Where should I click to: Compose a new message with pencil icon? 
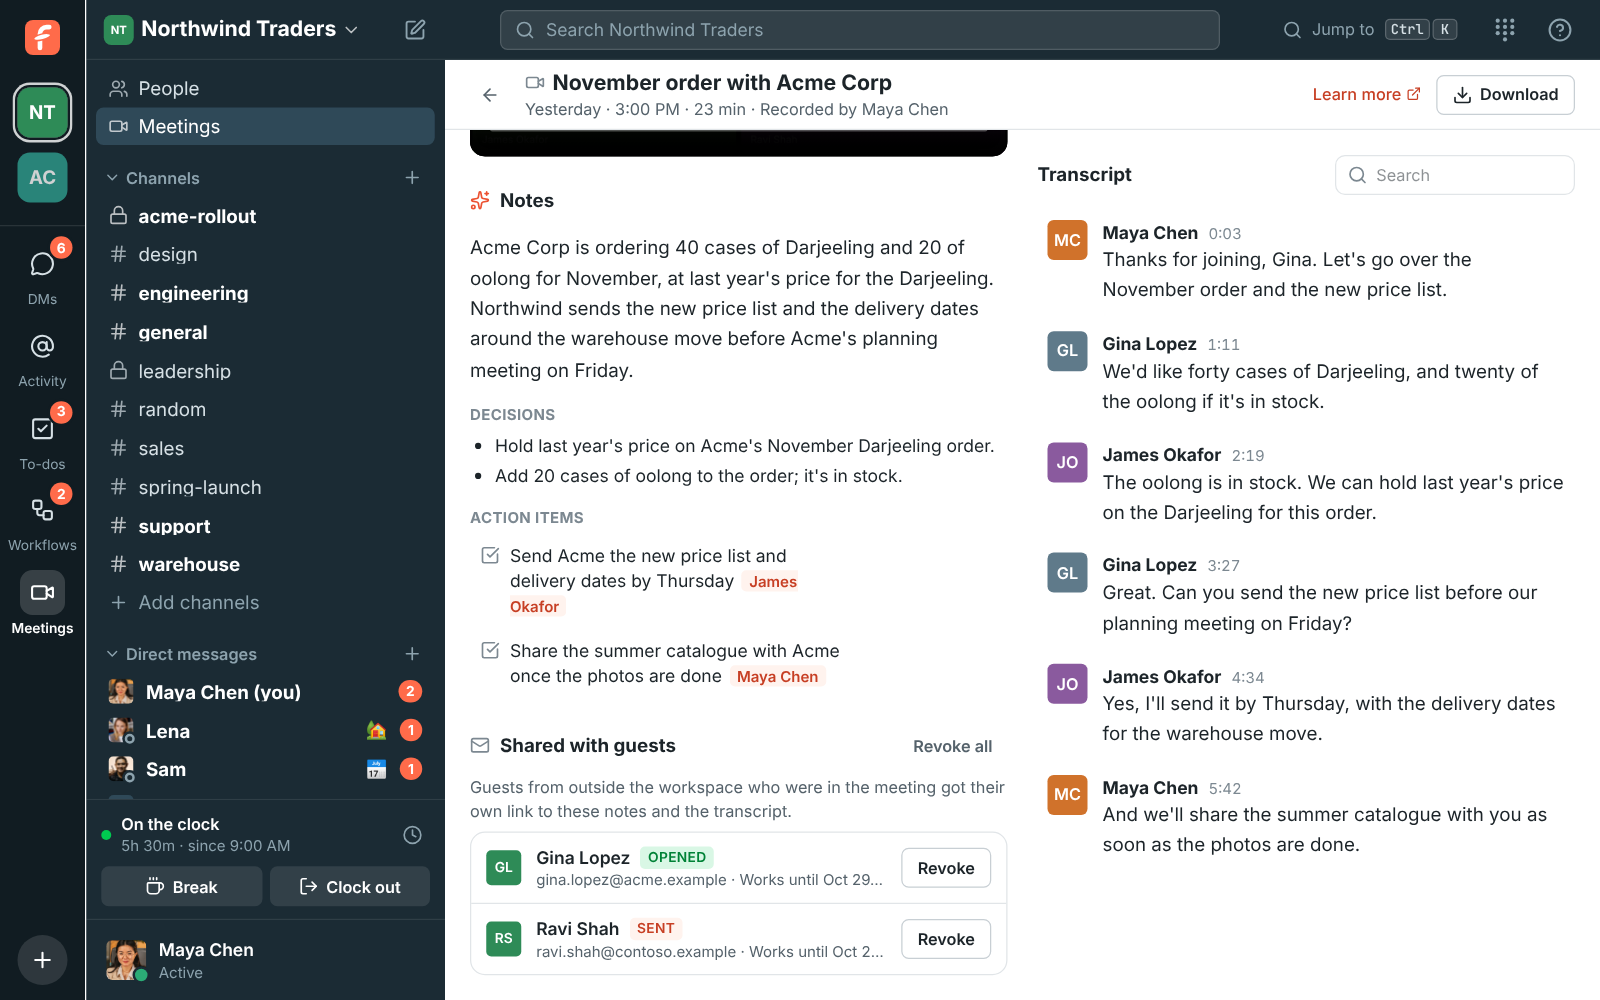(x=415, y=30)
